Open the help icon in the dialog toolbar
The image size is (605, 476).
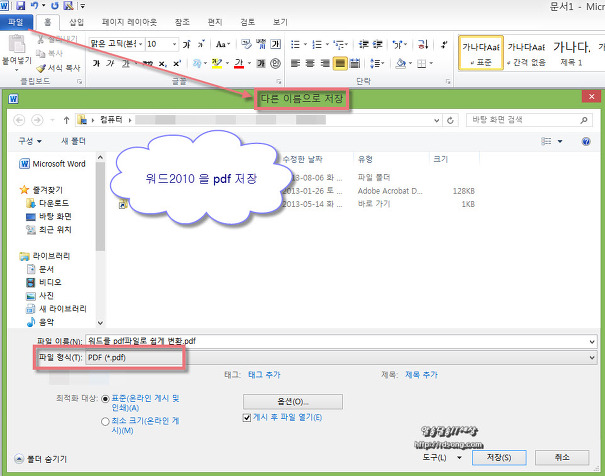(x=587, y=141)
